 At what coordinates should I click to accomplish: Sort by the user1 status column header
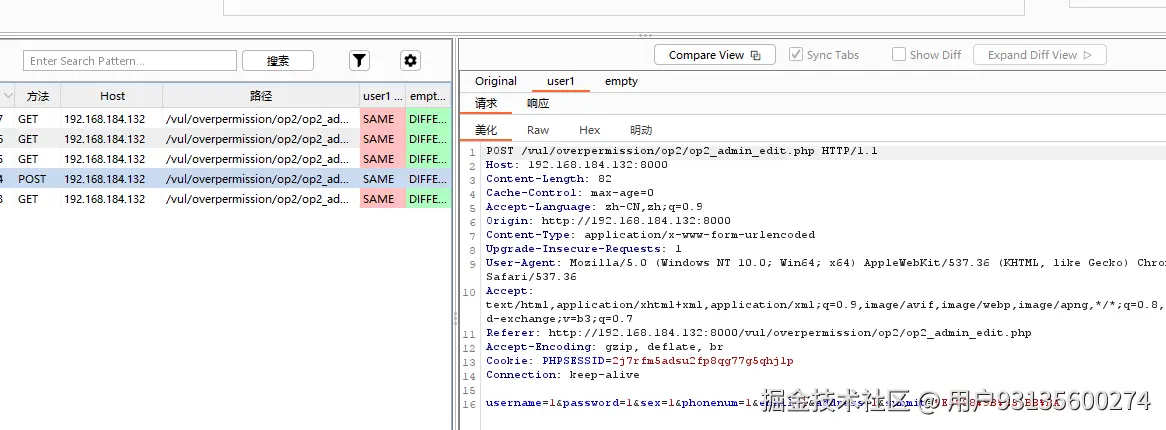[x=382, y=96]
